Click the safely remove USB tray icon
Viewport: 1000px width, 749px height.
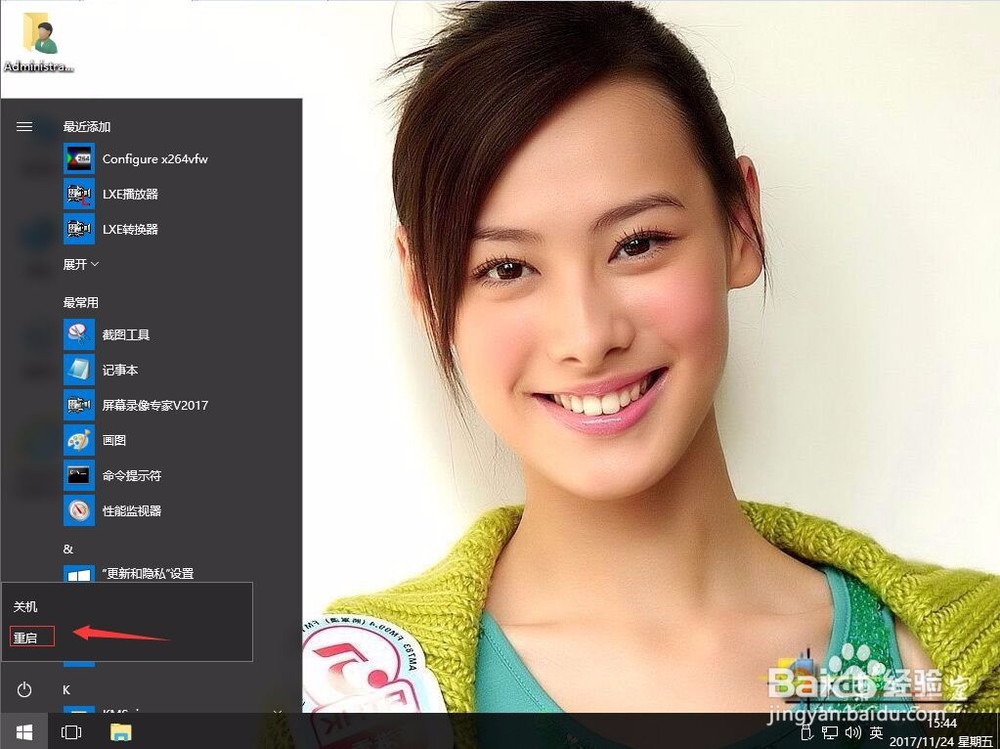[806, 732]
